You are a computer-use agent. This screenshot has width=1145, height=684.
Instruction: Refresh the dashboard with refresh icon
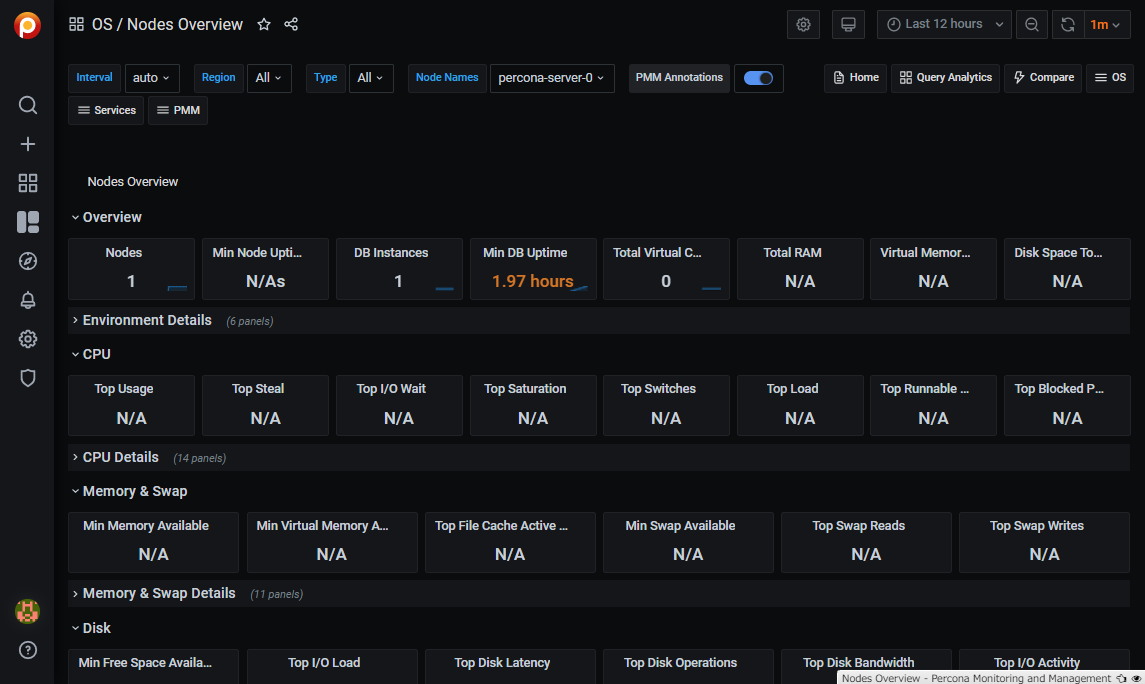tap(1068, 24)
